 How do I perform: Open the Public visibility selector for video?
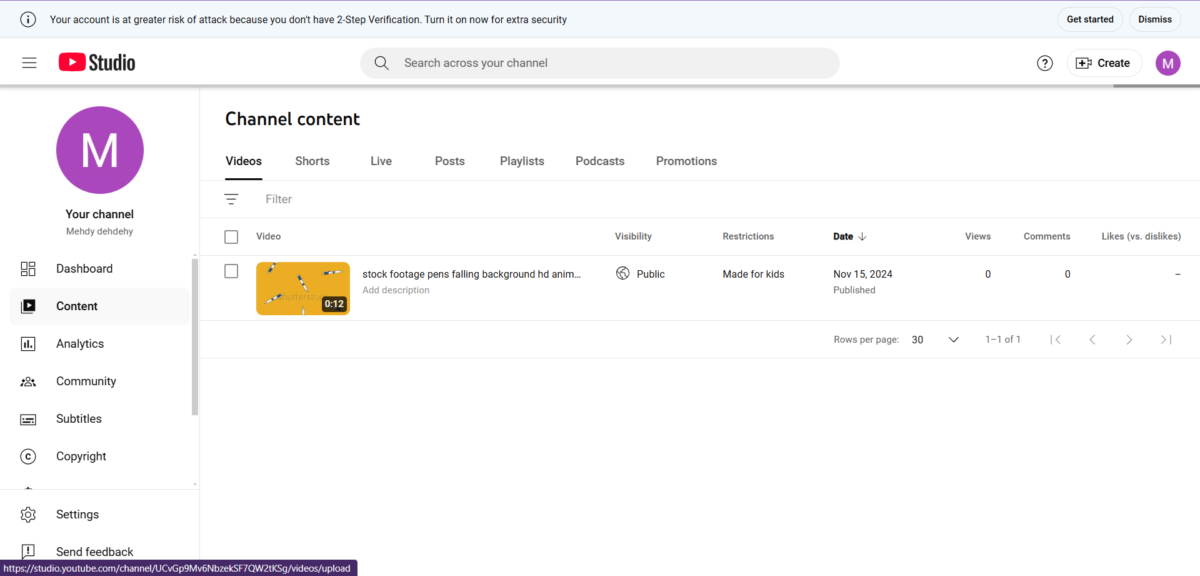[641, 274]
